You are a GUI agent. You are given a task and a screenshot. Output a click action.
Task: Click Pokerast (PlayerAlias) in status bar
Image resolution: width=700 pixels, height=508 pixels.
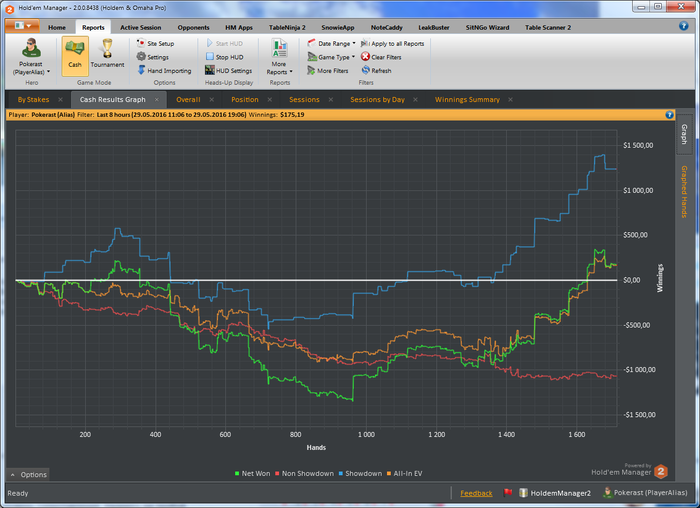click(x=645, y=493)
